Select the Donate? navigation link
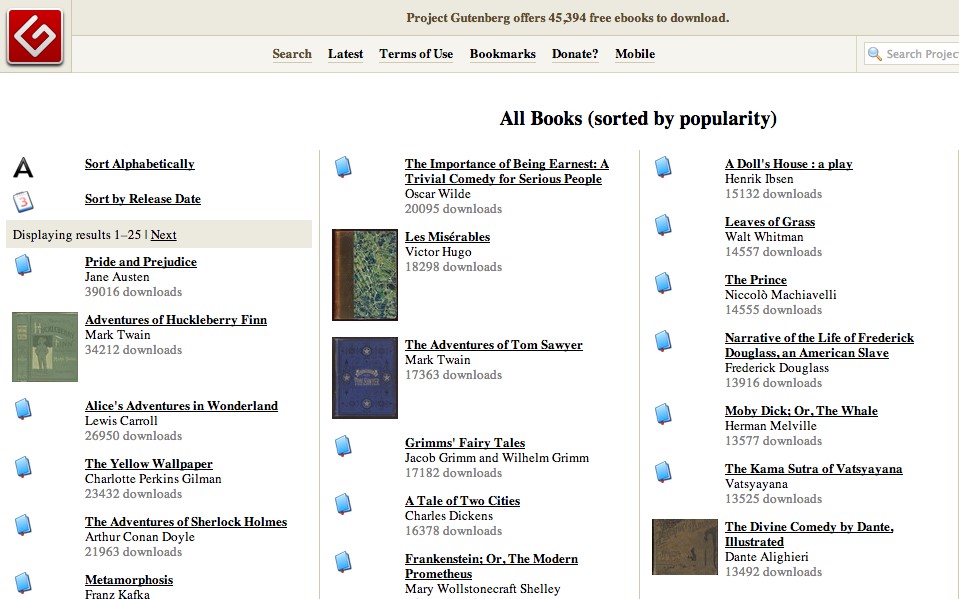959x599 pixels. click(575, 54)
